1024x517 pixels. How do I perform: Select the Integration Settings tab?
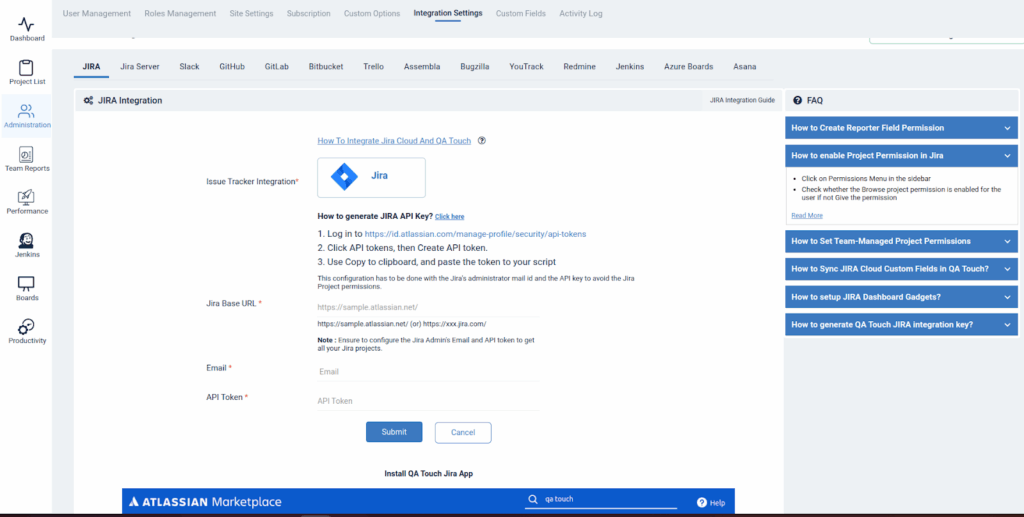click(448, 13)
